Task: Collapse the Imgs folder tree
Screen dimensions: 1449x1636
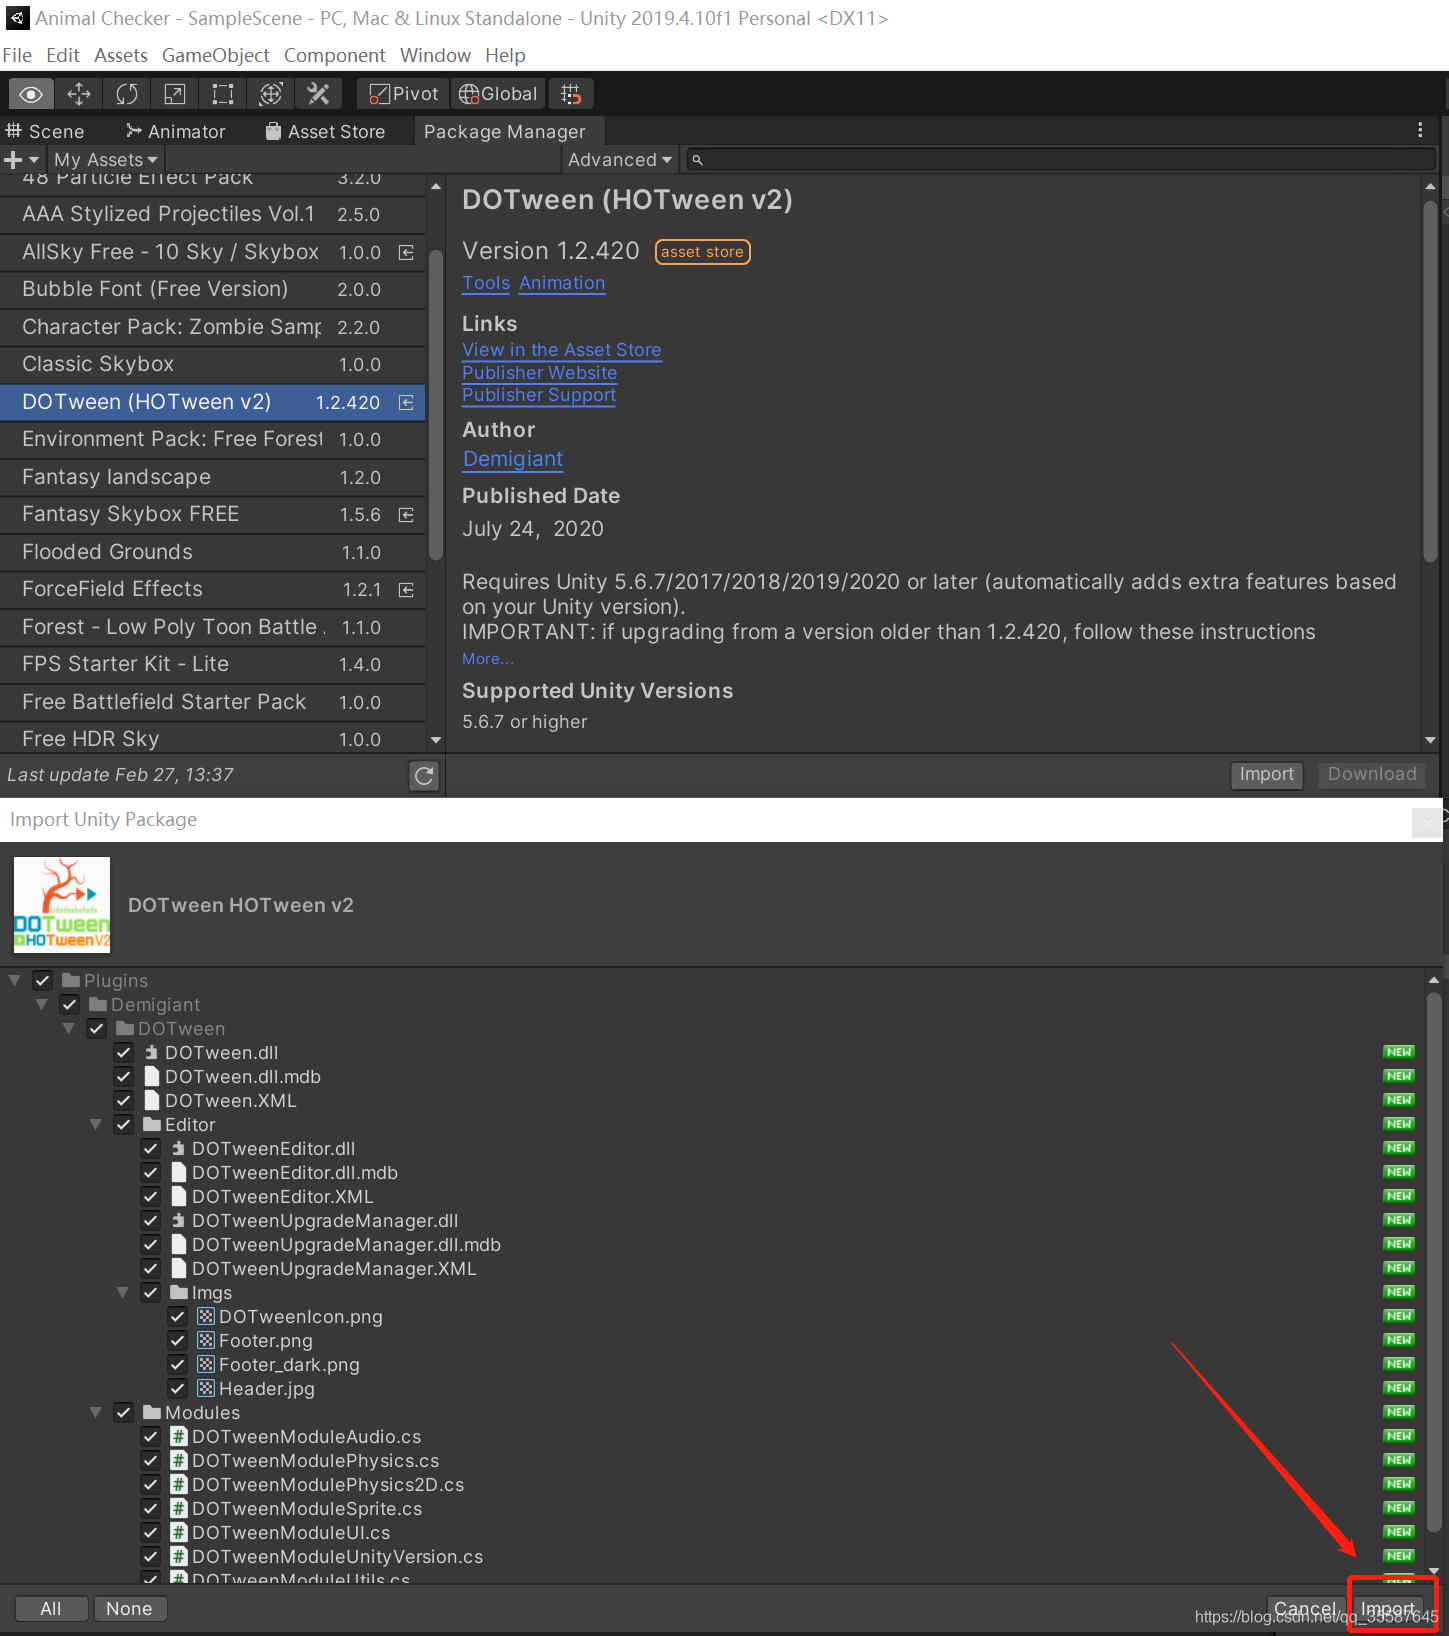Action: pos(122,1292)
